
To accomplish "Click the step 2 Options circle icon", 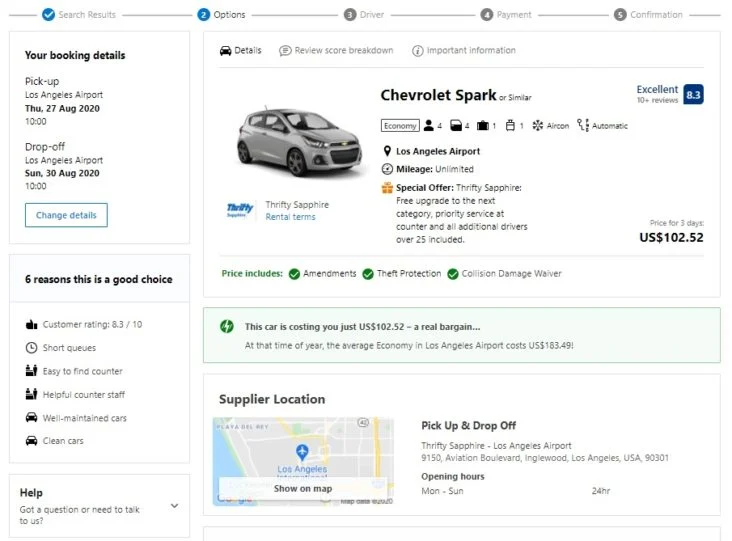I will point(204,14).
